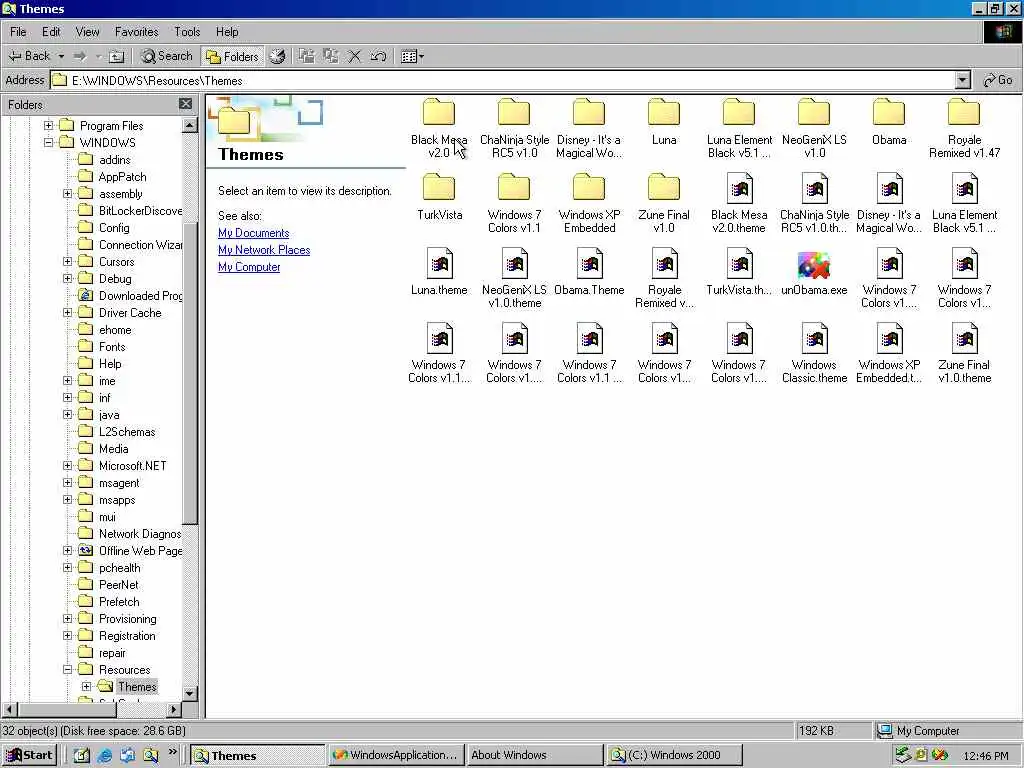Click the address bar path field
This screenshot has height=768, width=1024.
[x=503, y=80]
